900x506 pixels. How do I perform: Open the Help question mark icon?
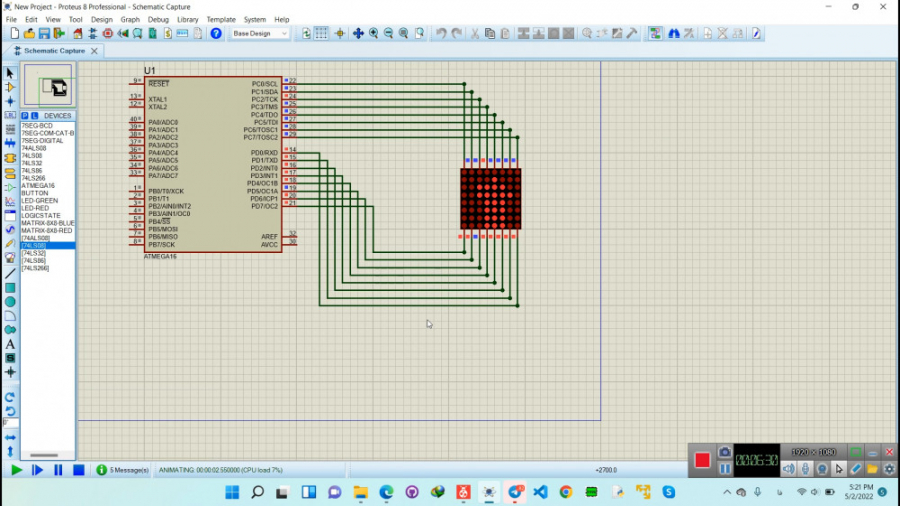tap(216, 33)
